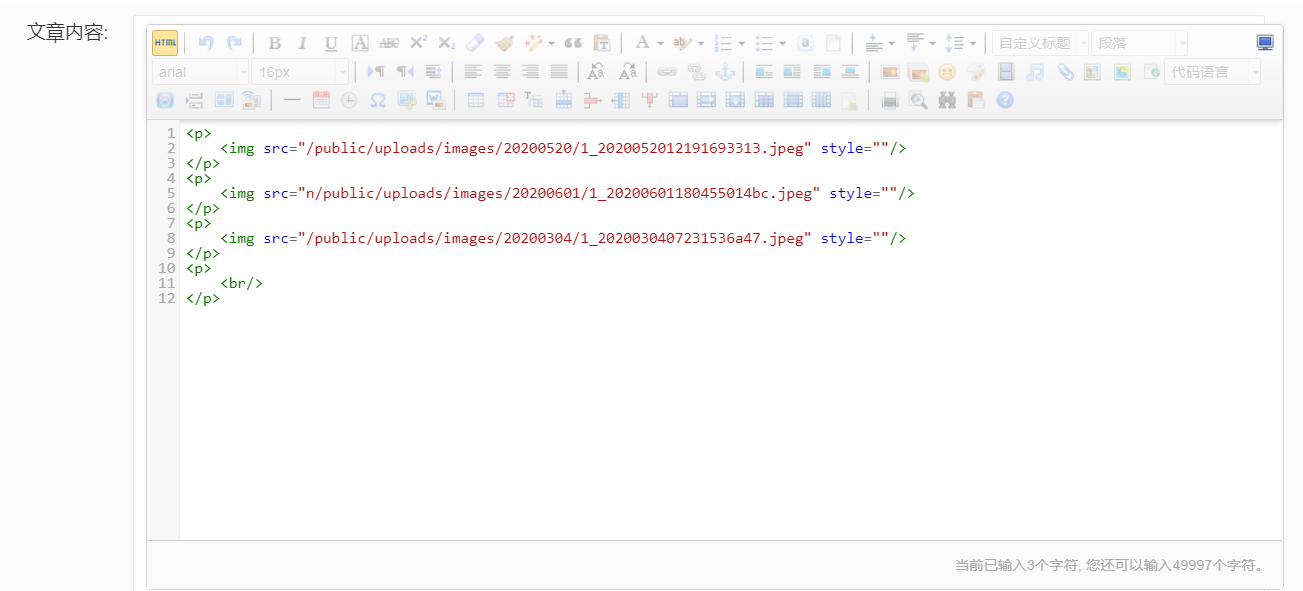The image size is (1303, 591).
Task: Open font color picker arrow
Action: [661, 43]
